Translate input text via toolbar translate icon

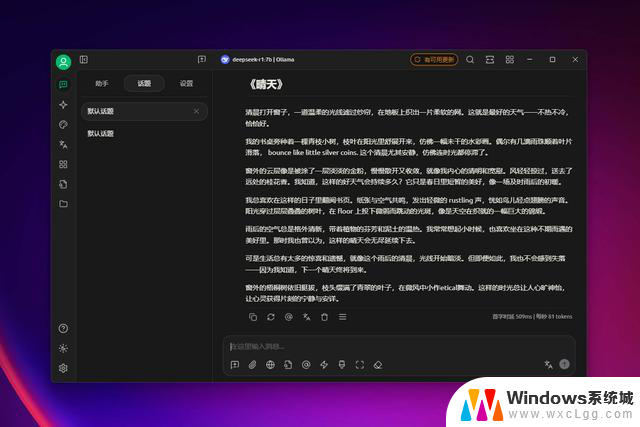point(548,364)
